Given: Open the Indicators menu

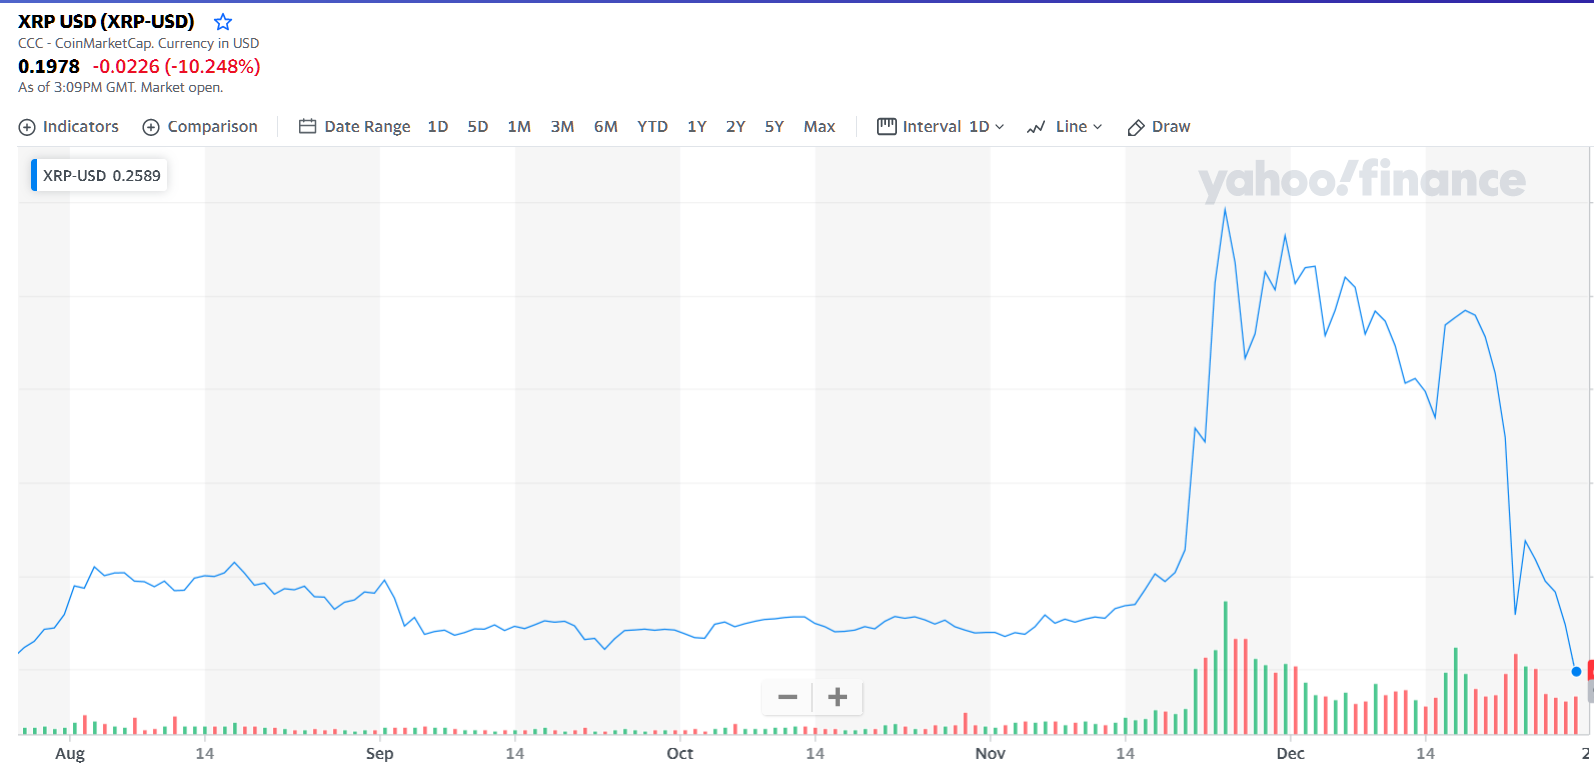Looking at the screenshot, I should point(81,127).
